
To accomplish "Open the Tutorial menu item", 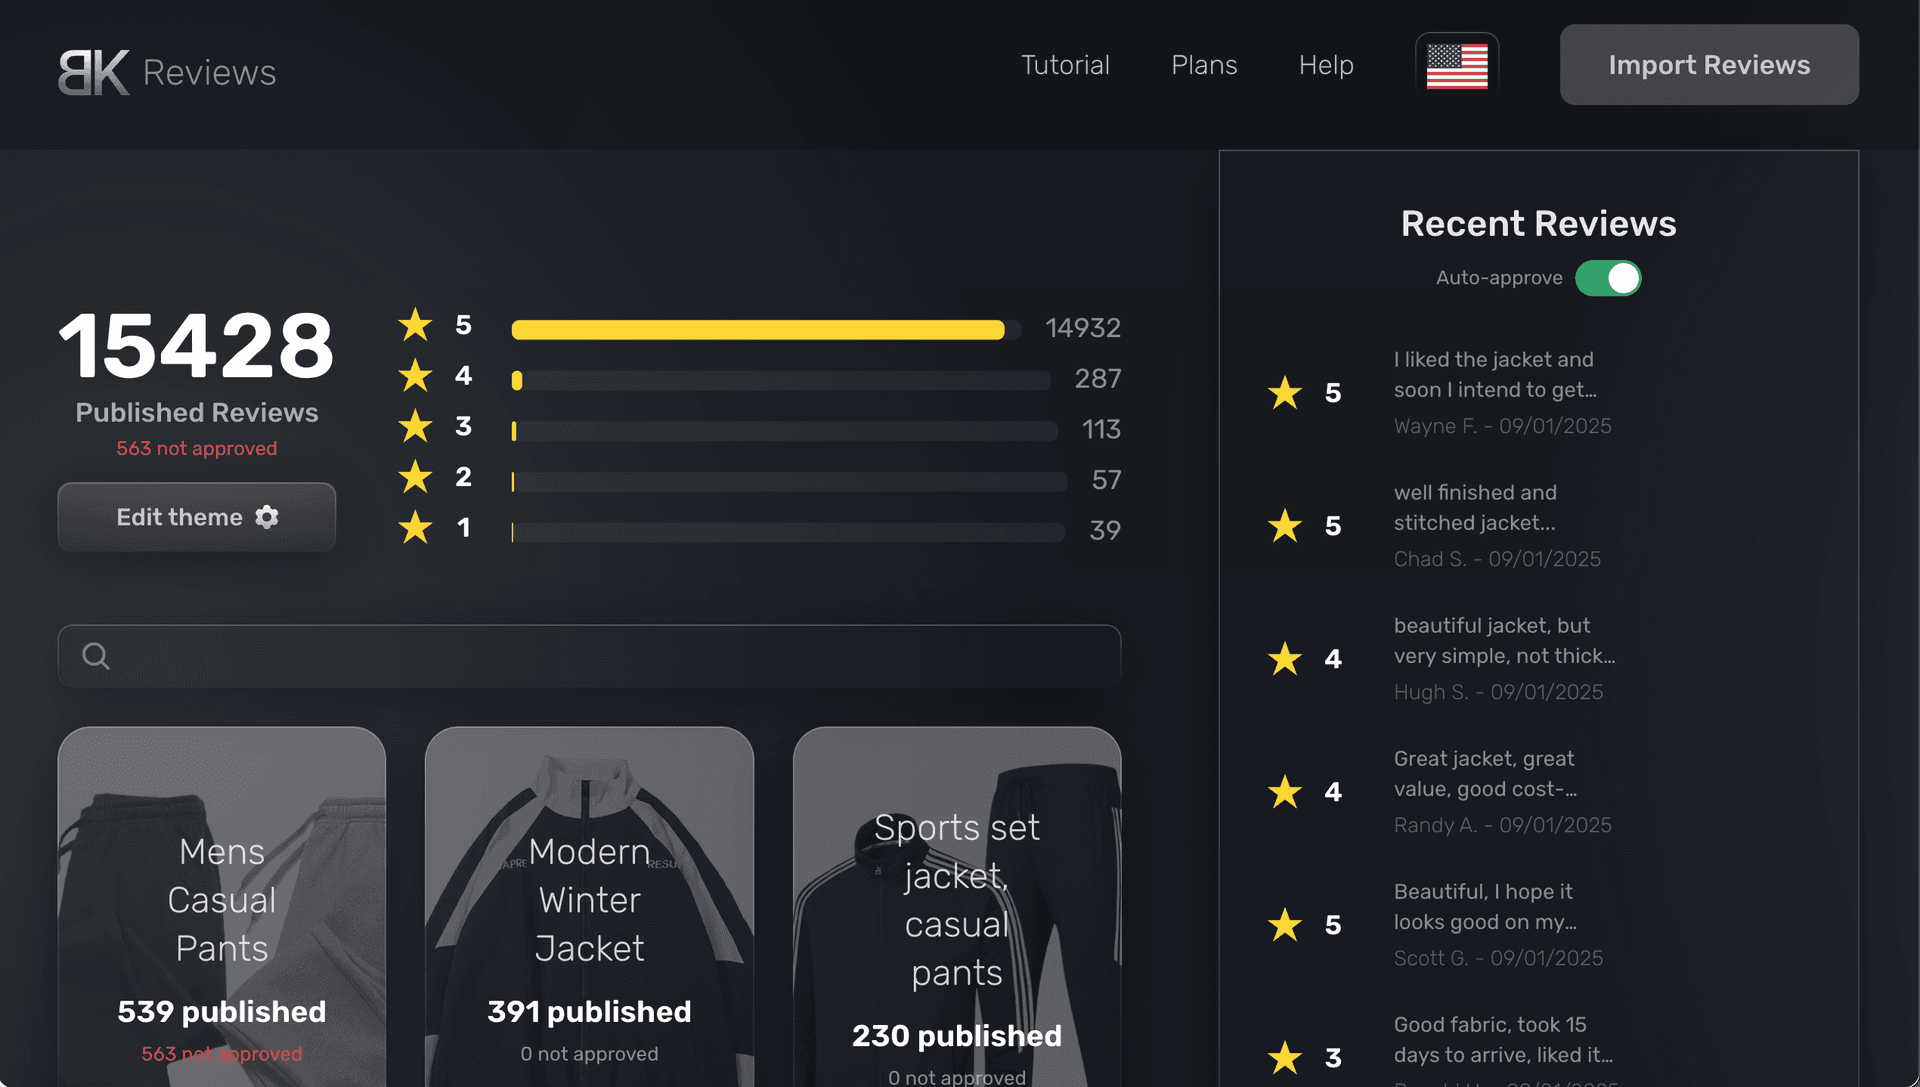I will tap(1064, 63).
